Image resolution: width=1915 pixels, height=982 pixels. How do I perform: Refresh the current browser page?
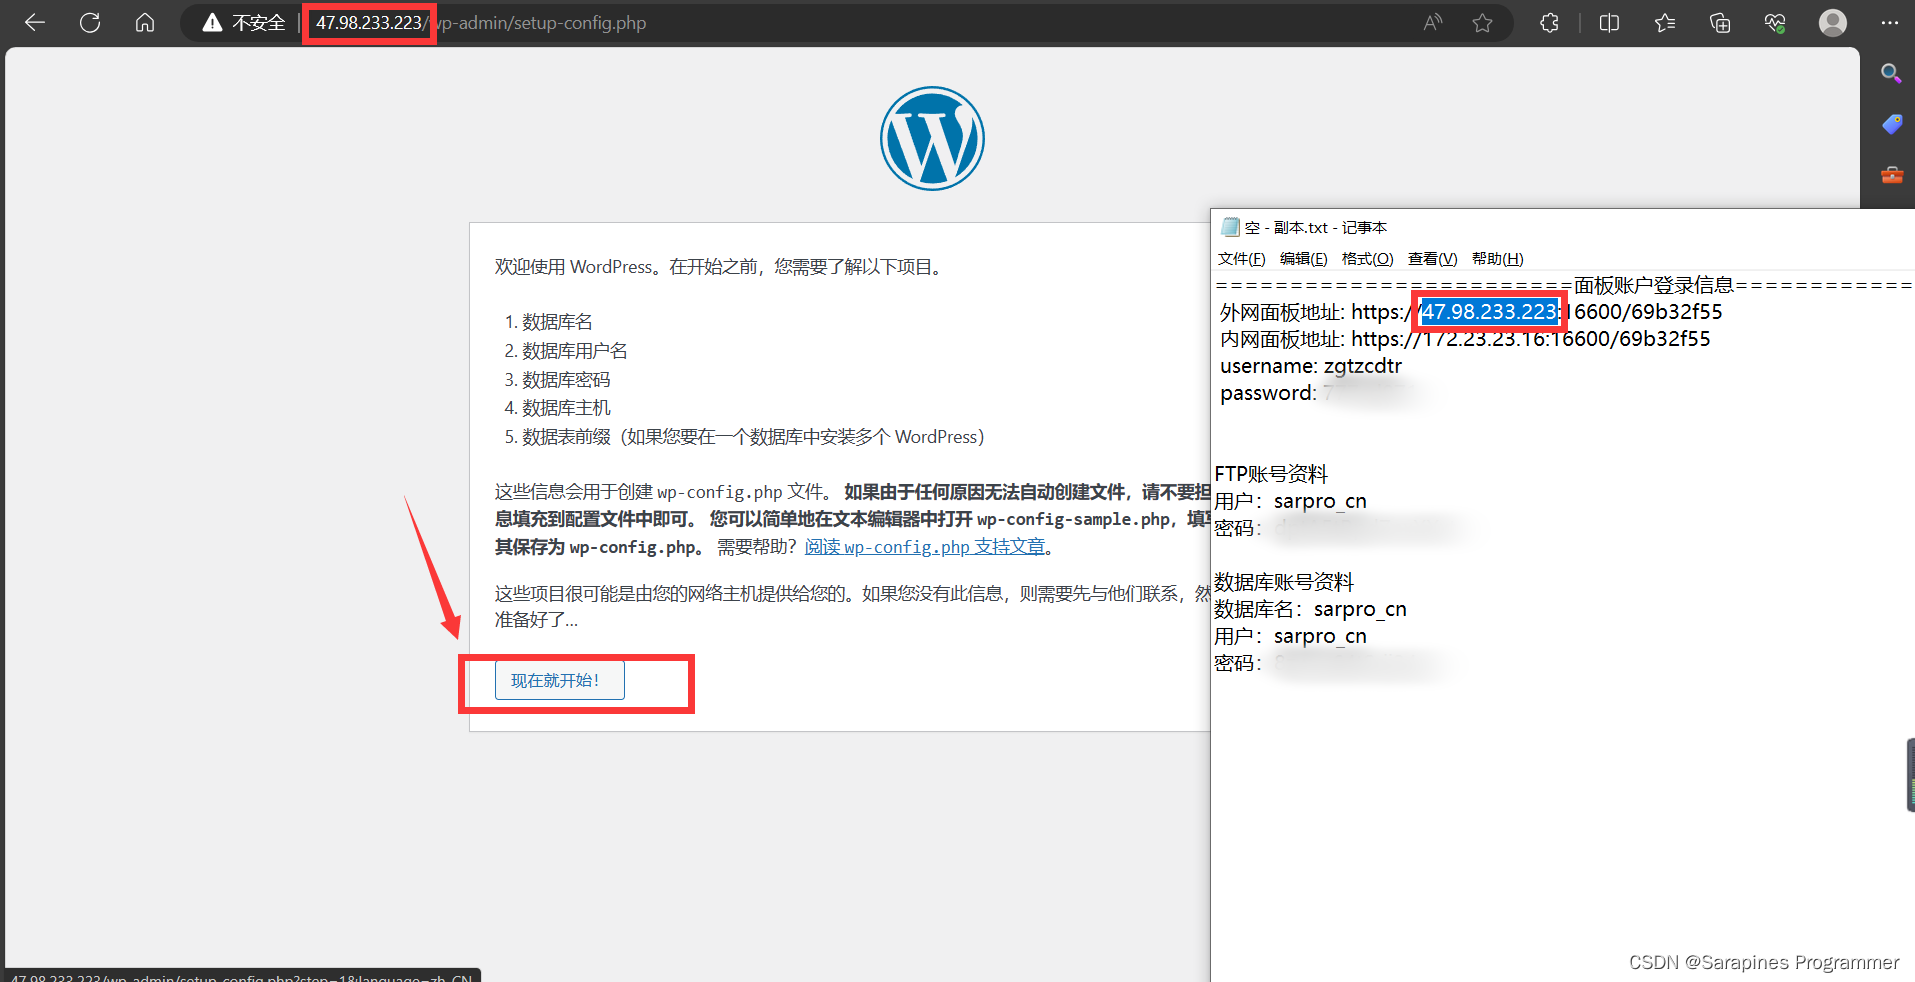click(x=90, y=23)
